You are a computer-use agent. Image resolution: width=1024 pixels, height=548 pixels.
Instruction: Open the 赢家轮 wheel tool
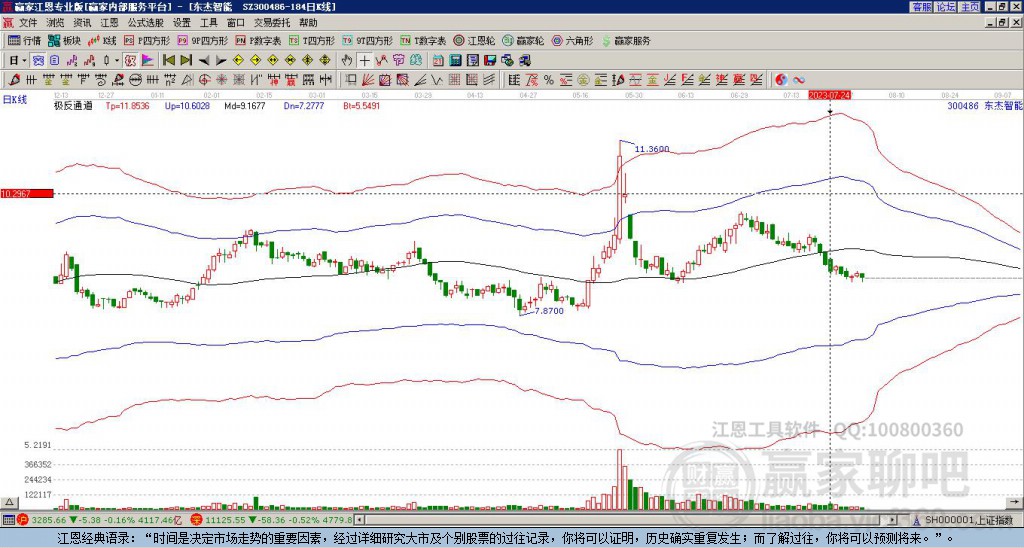523,40
